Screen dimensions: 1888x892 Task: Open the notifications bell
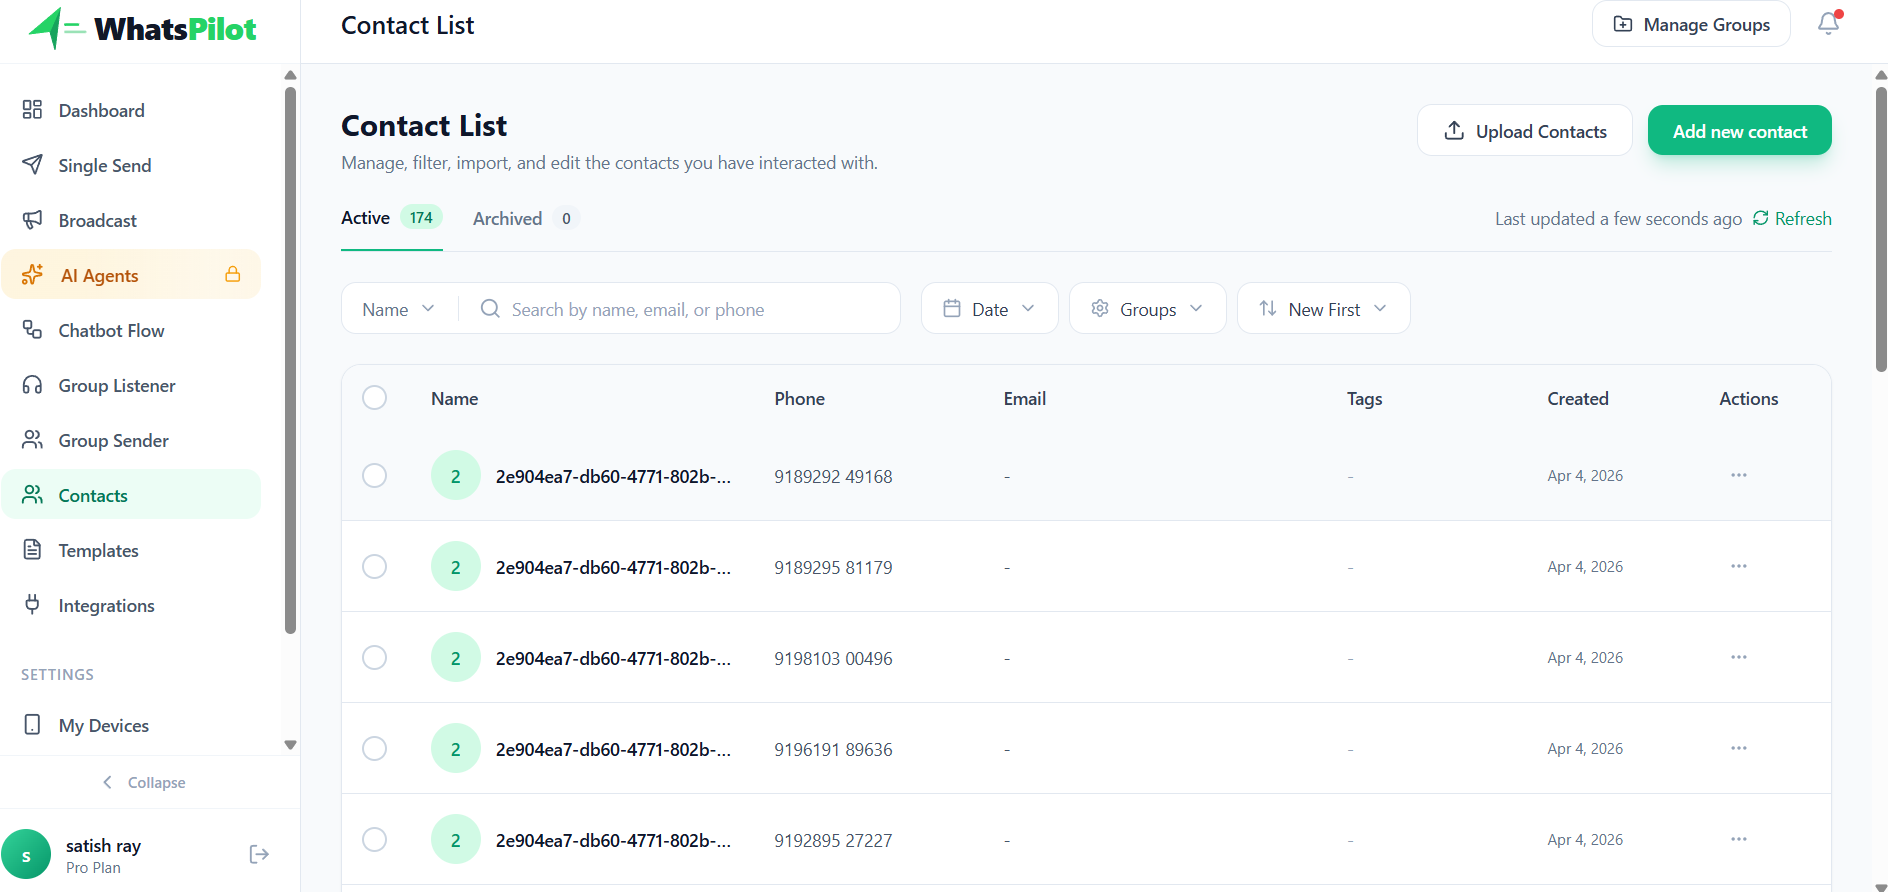[1829, 23]
